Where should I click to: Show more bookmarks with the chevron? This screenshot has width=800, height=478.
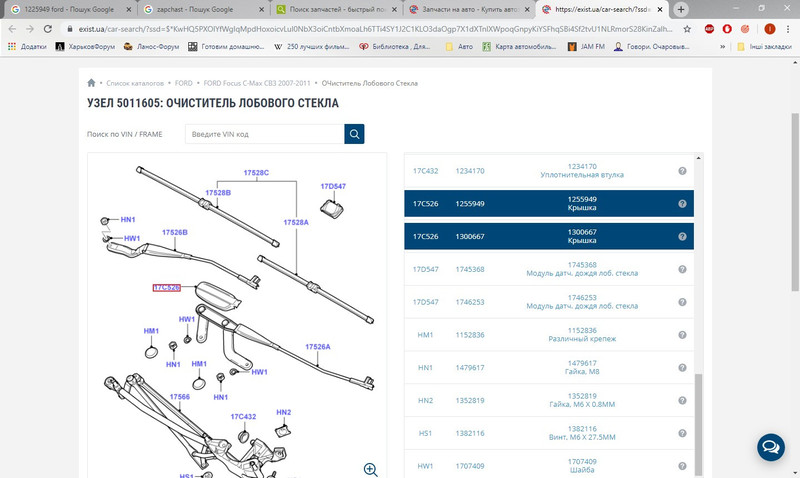(722, 46)
